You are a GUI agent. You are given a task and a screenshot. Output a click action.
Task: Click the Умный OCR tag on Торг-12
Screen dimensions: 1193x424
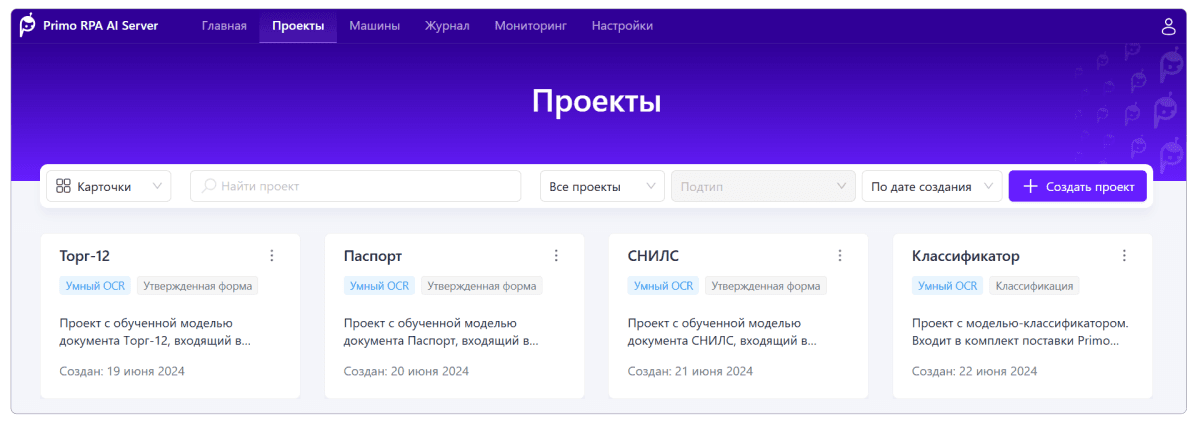pos(94,286)
